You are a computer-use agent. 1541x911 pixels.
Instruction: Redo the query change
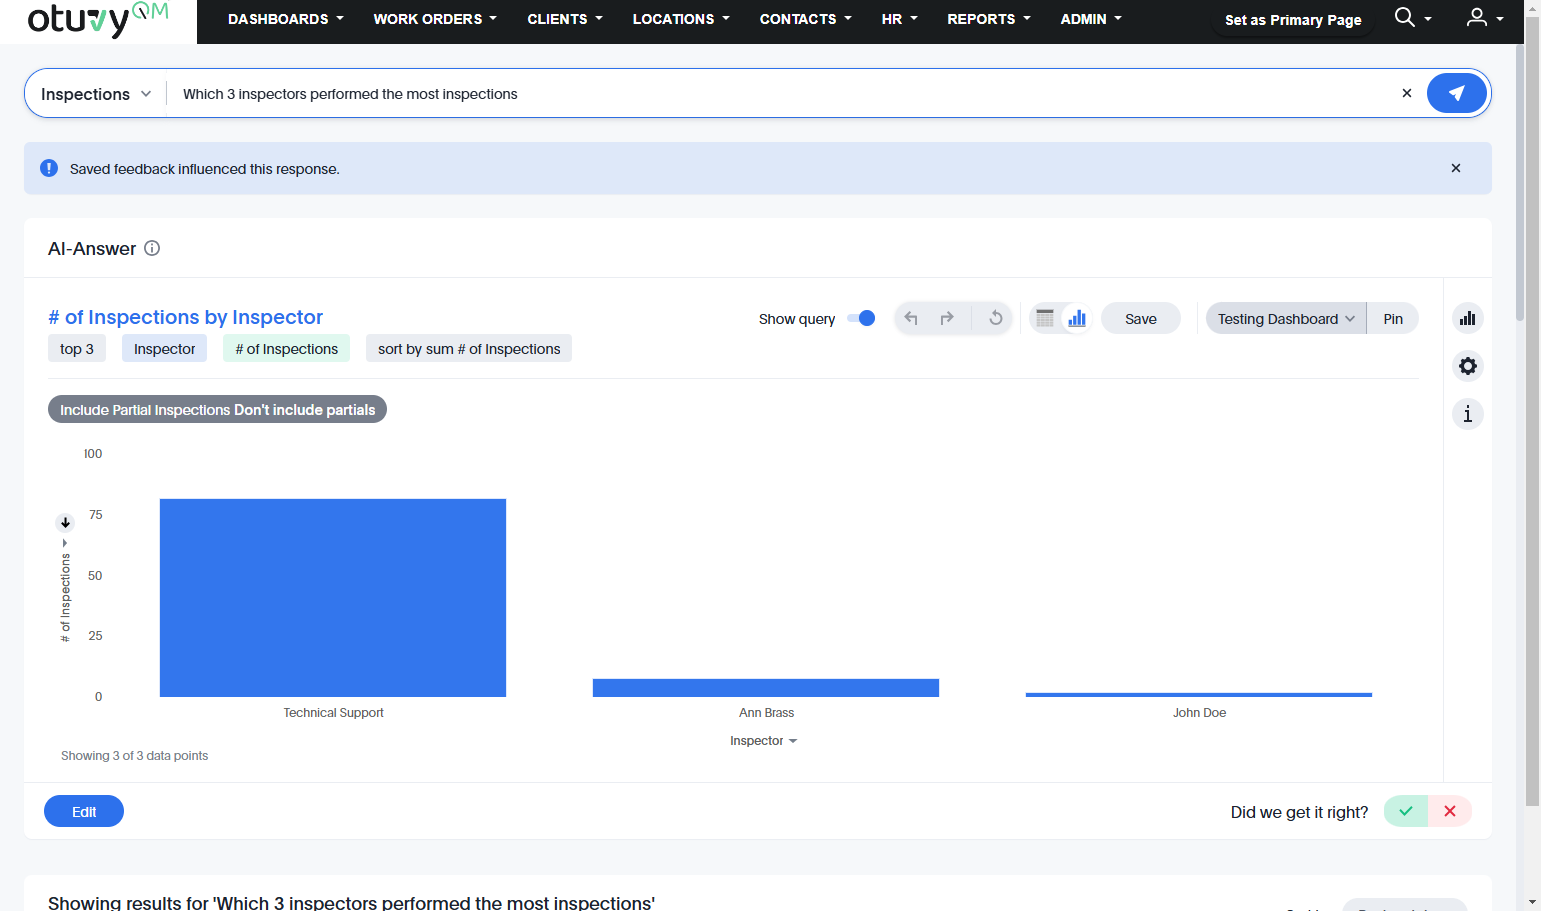[947, 318]
